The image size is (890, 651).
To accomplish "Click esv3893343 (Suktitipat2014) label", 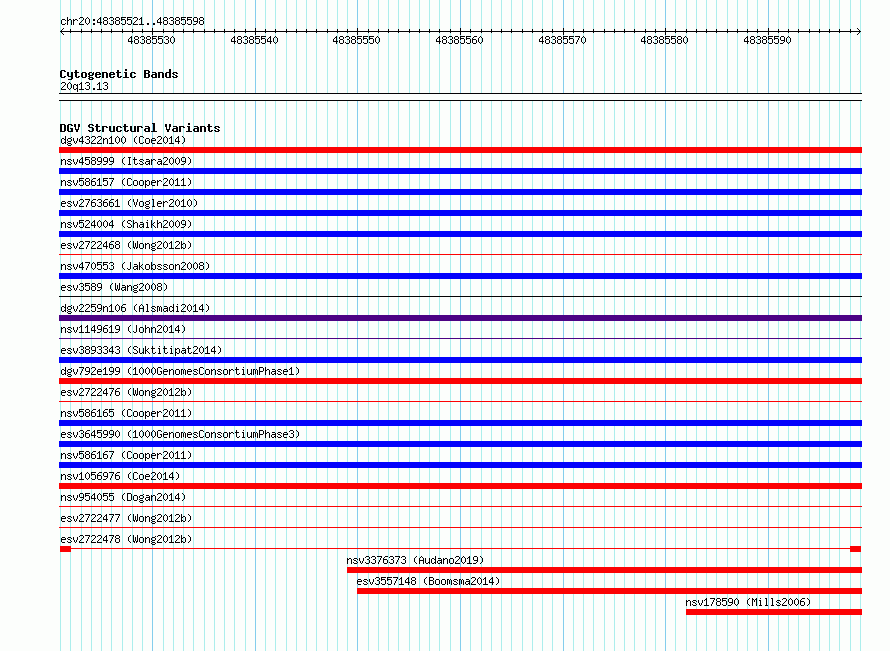I will [141, 350].
